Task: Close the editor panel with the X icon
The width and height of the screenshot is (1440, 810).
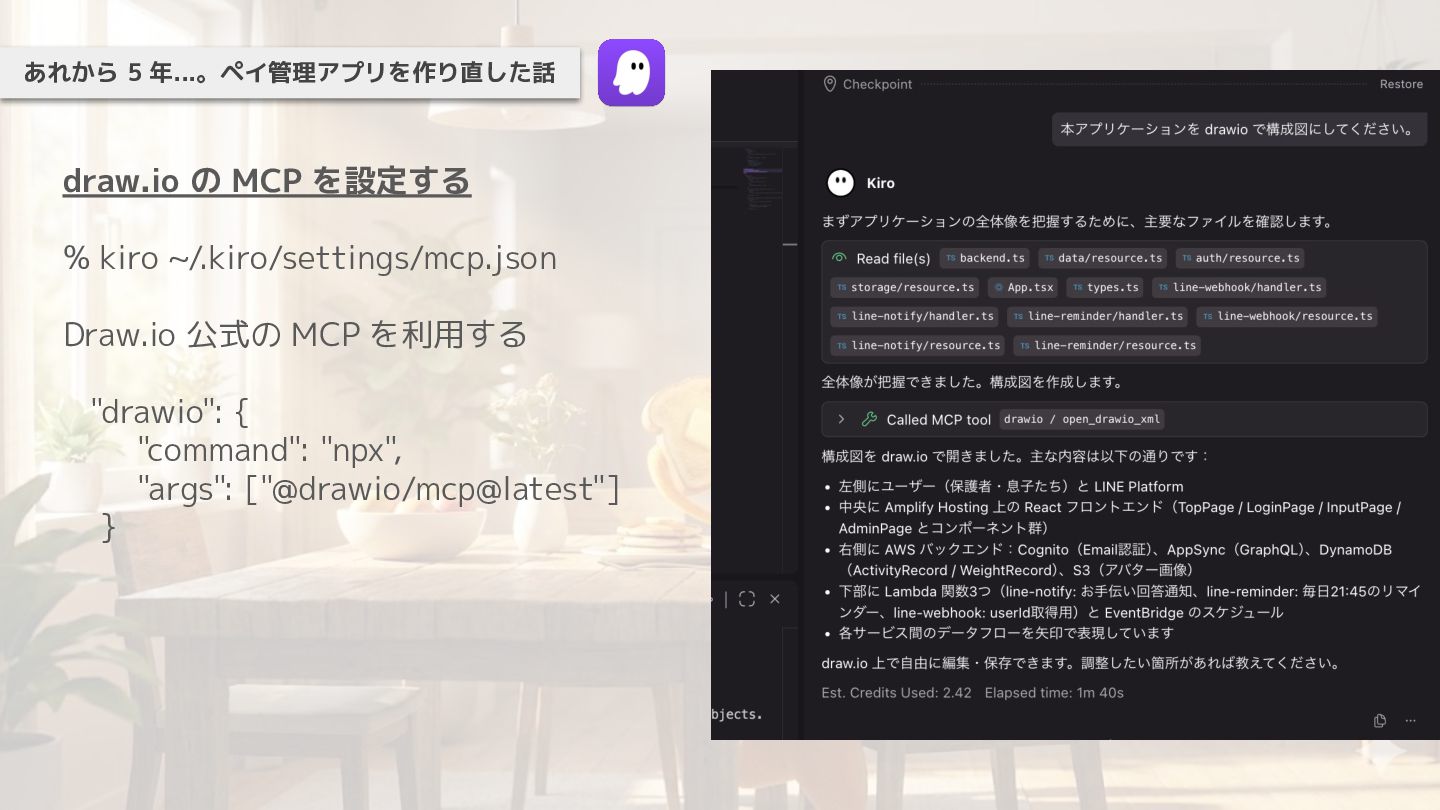Action: click(x=775, y=599)
